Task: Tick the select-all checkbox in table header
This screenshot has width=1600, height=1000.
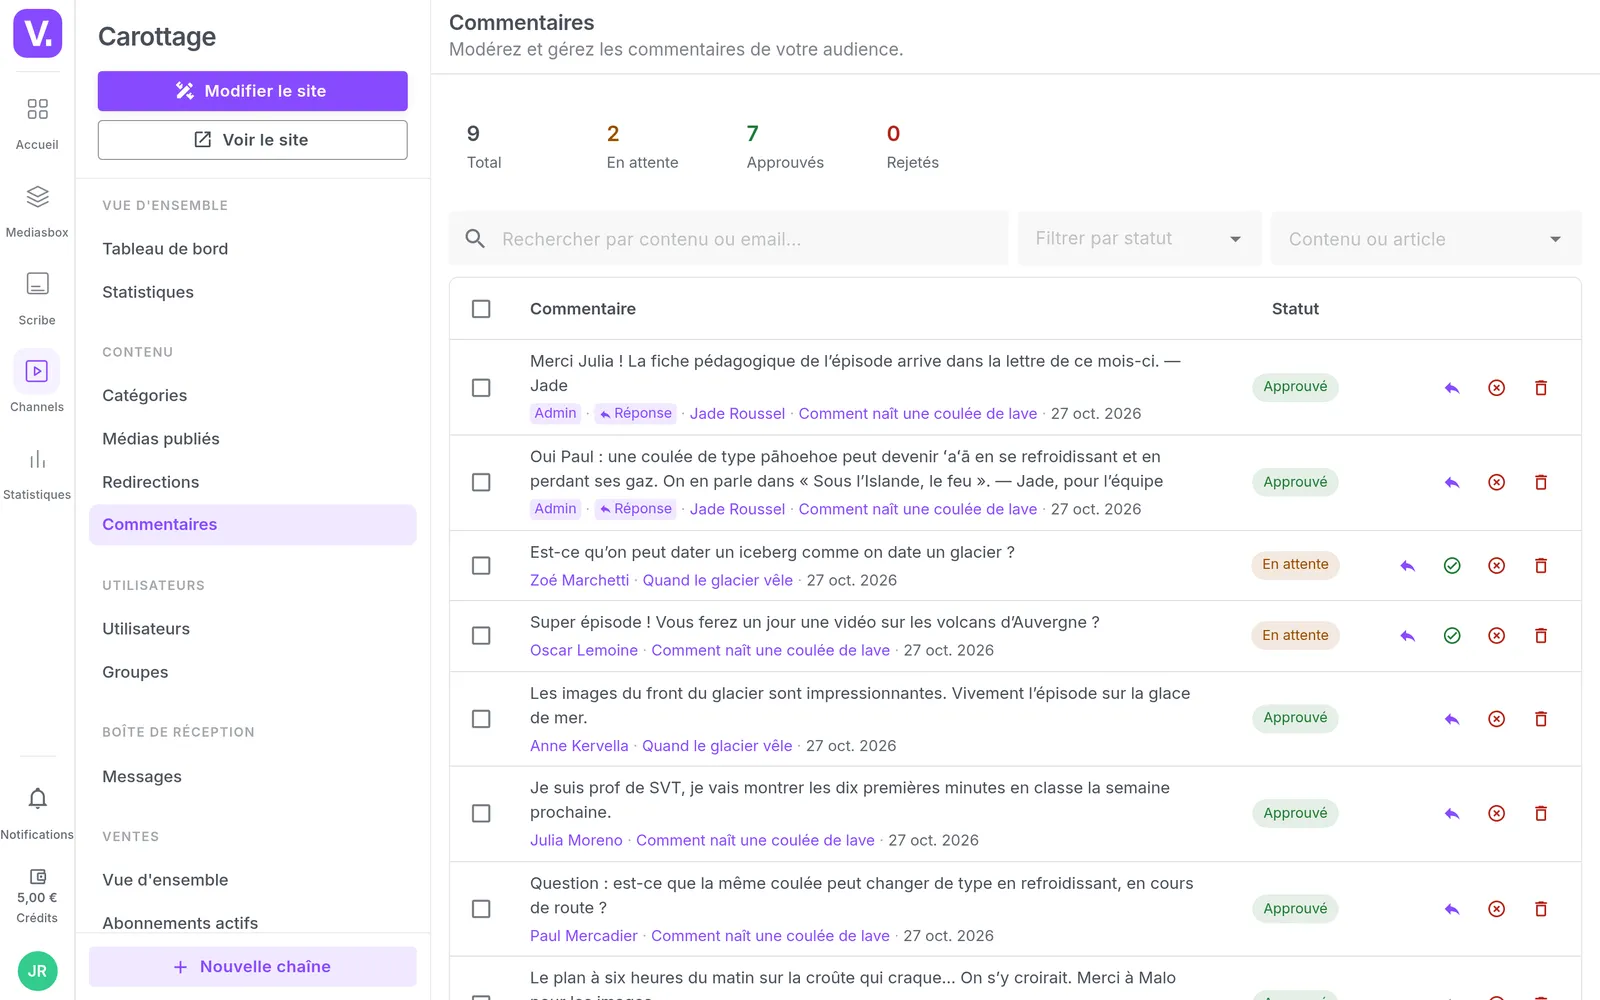Action: tap(481, 309)
